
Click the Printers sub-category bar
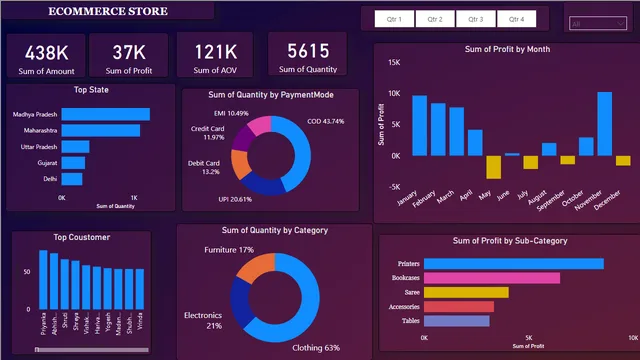514,264
